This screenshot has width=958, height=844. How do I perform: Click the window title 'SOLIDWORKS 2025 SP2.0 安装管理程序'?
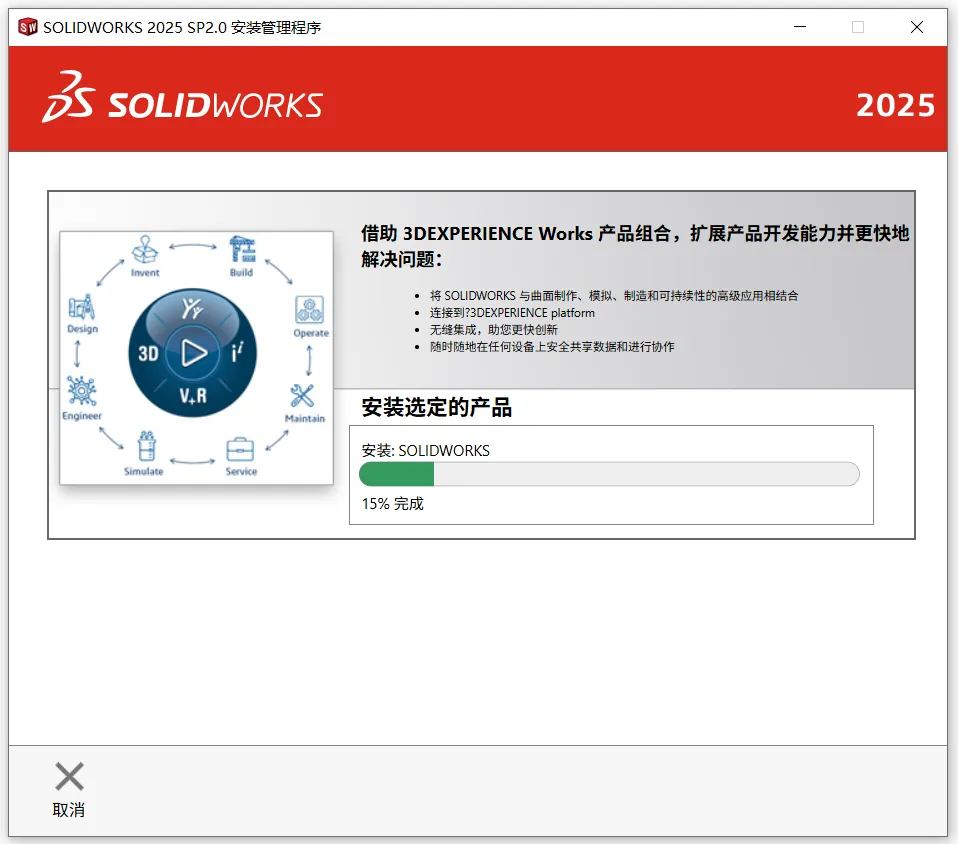pyautogui.click(x=182, y=28)
